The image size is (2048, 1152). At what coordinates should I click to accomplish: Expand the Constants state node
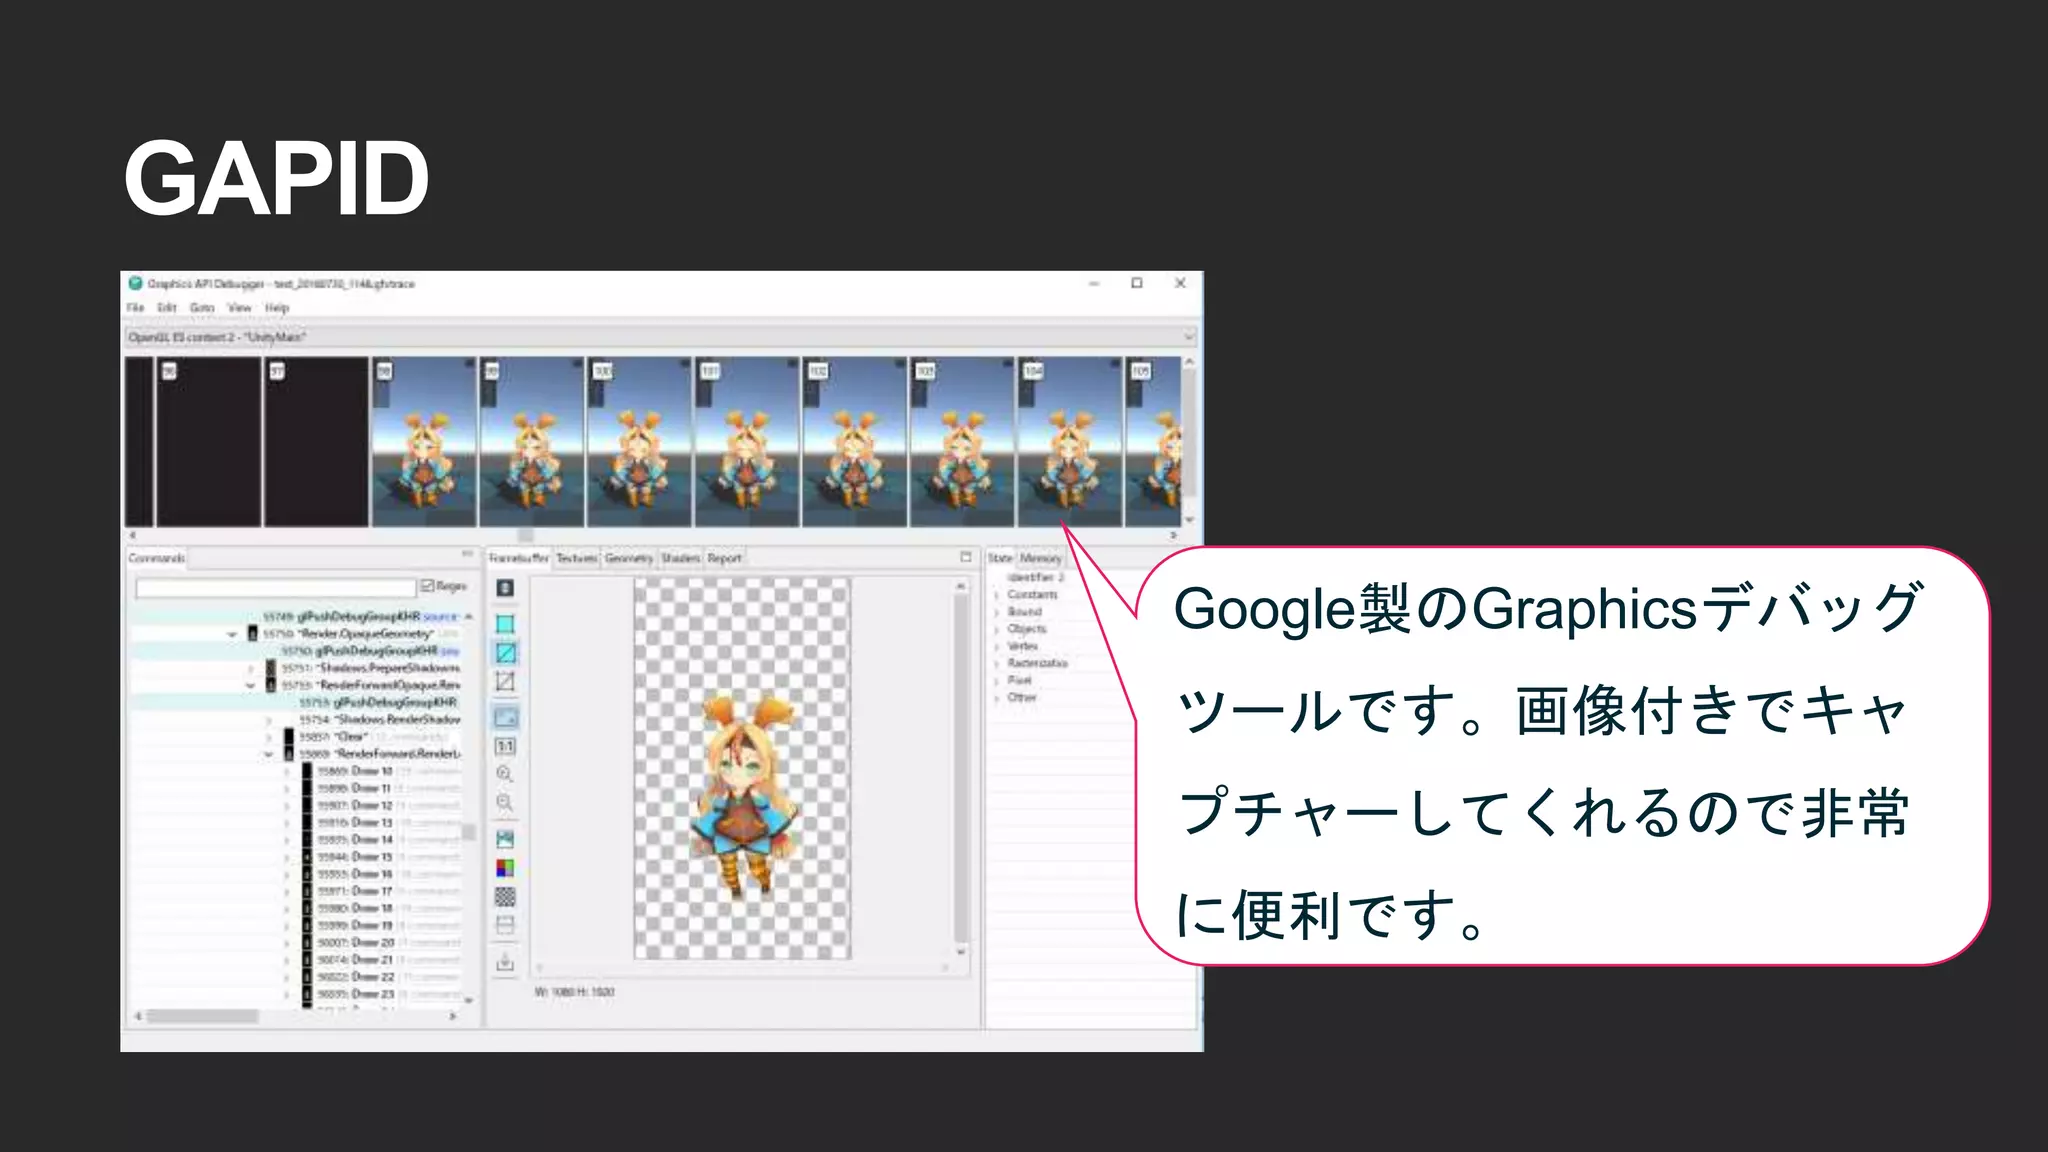pos(997,595)
